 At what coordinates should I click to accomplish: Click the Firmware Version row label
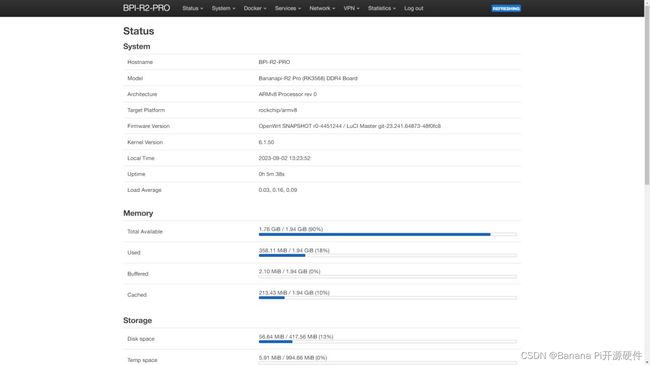coord(148,126)
